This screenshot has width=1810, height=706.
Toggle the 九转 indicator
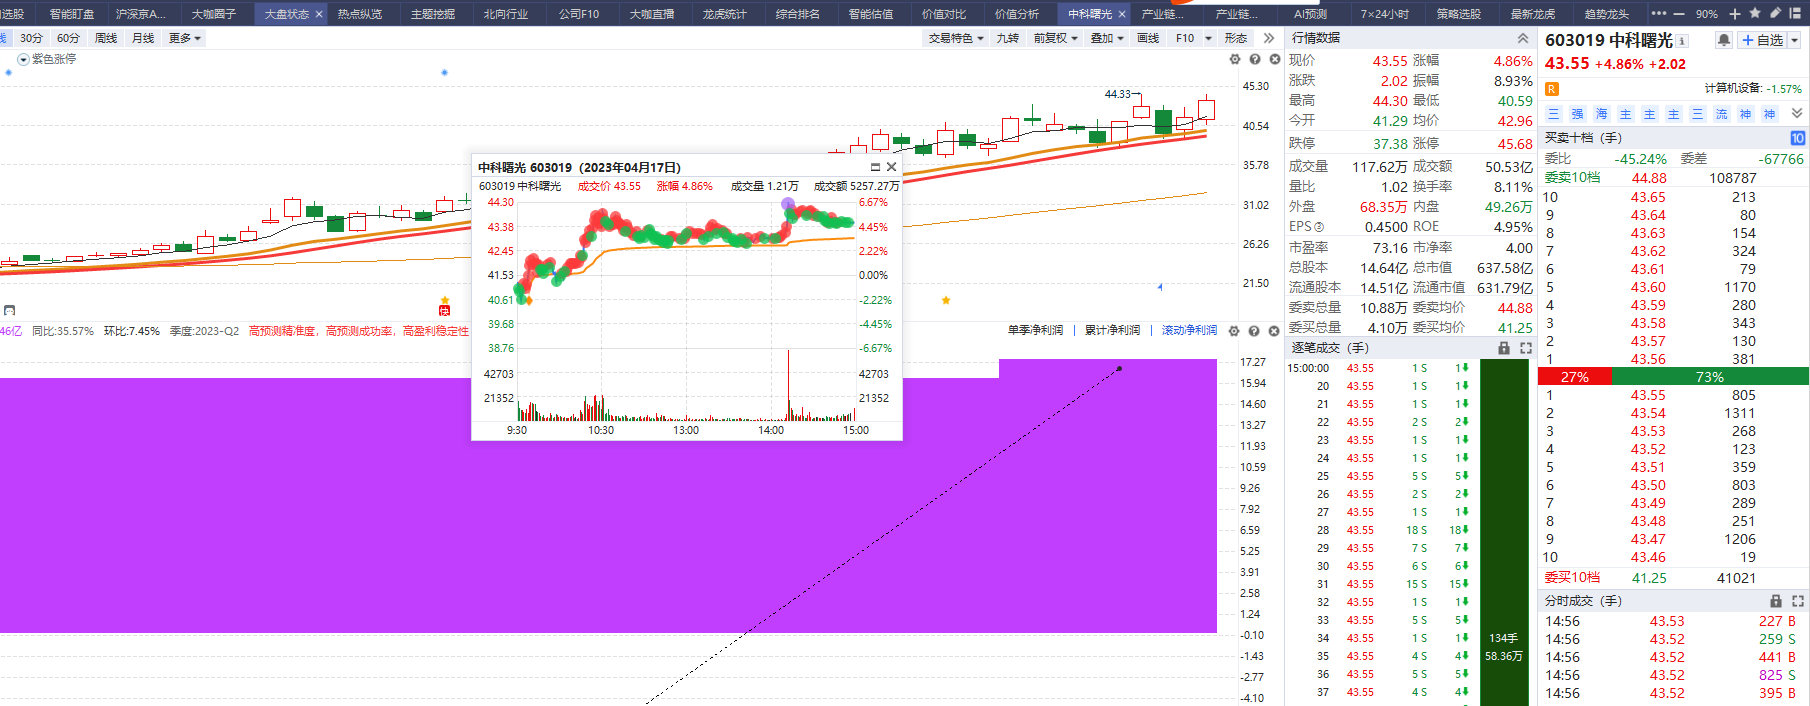(1007, 38)
